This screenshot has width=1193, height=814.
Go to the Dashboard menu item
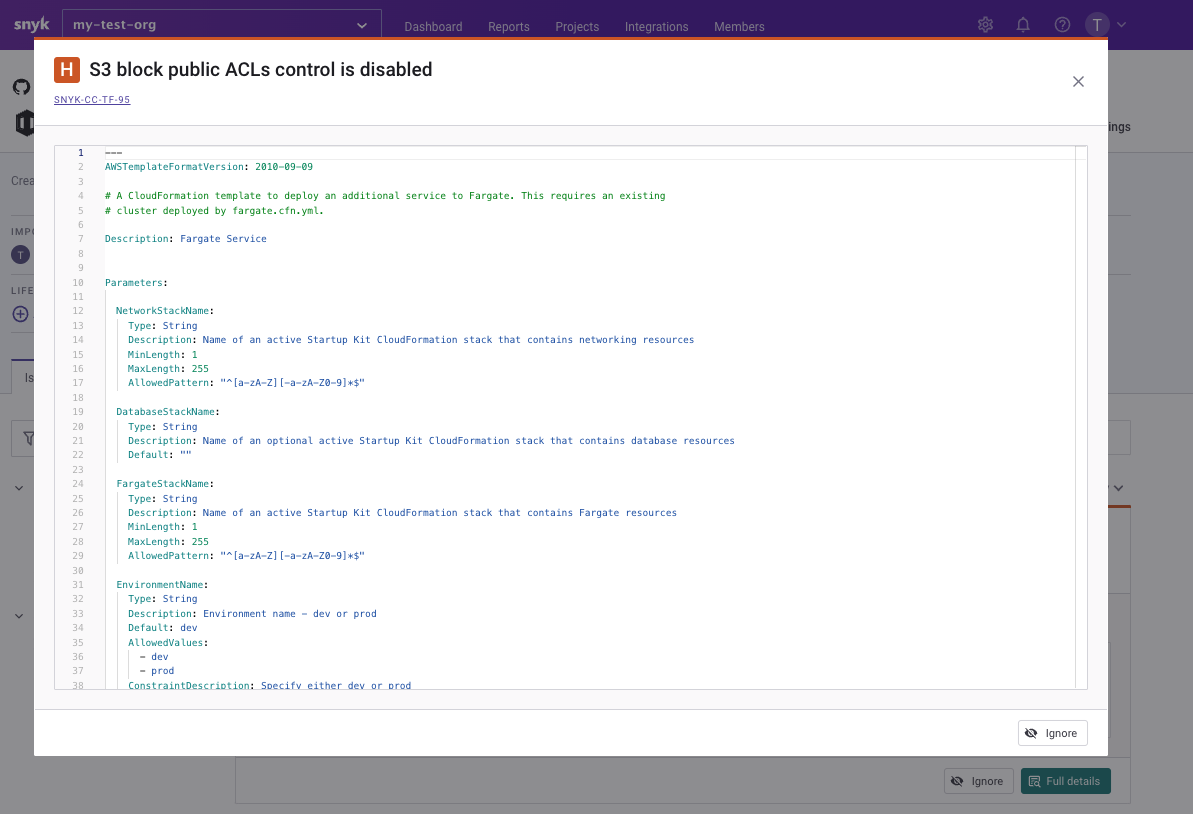coord(433,27)
